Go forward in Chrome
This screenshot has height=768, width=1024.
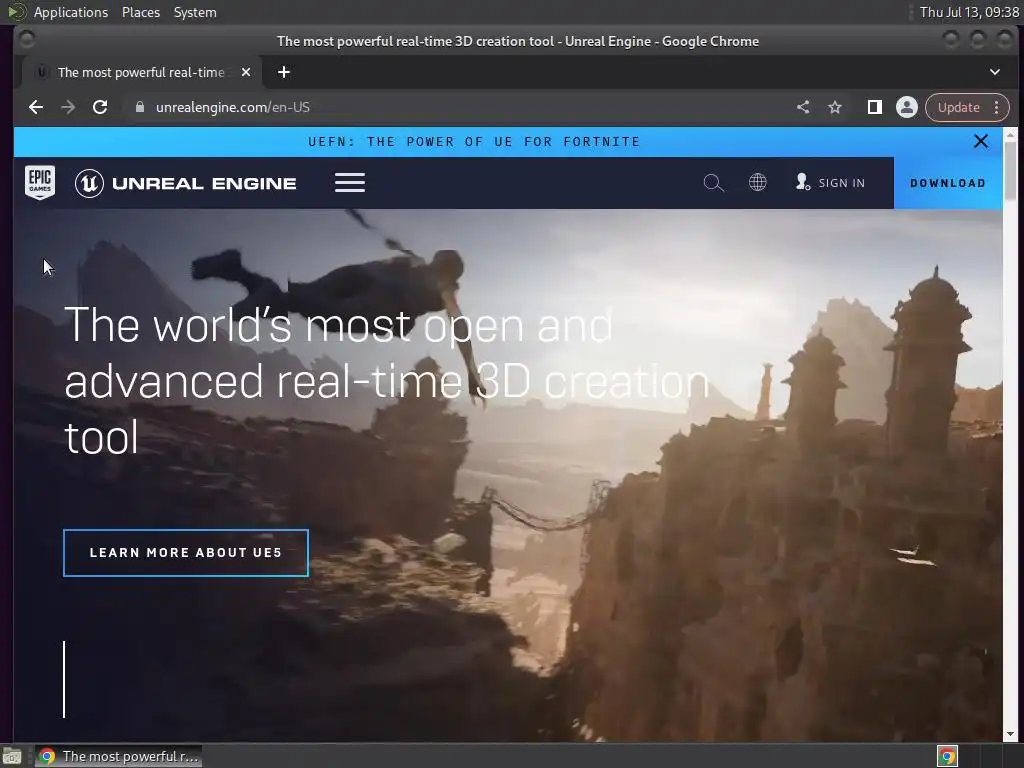point(68,107)
